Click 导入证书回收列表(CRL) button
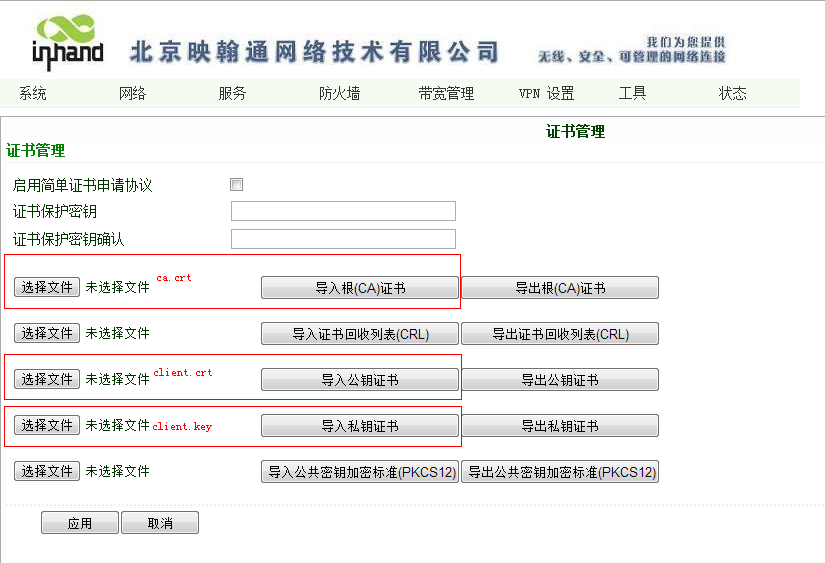The height and width of the screenshot is (563, 825). point(360,334)
